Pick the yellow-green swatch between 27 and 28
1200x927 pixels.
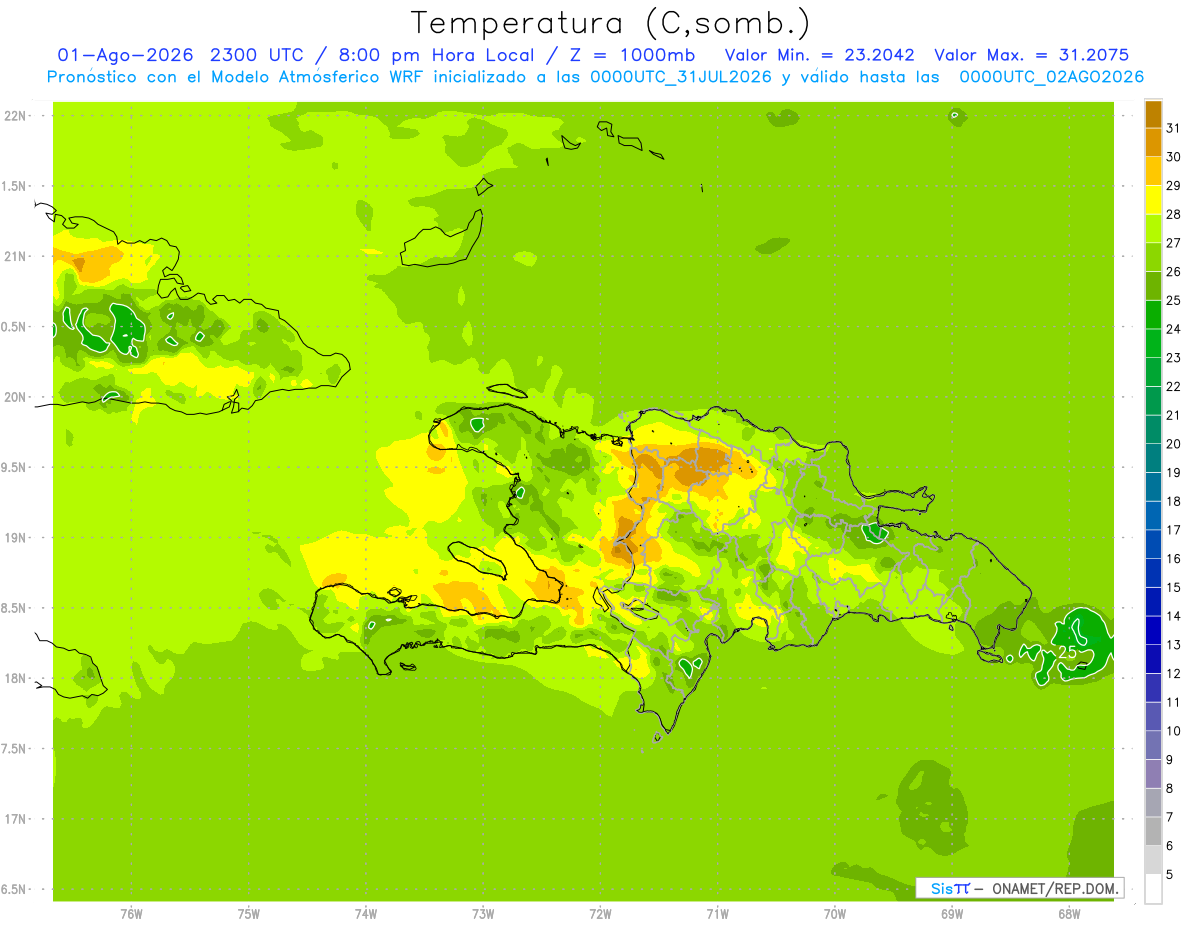coord(1153,229)
